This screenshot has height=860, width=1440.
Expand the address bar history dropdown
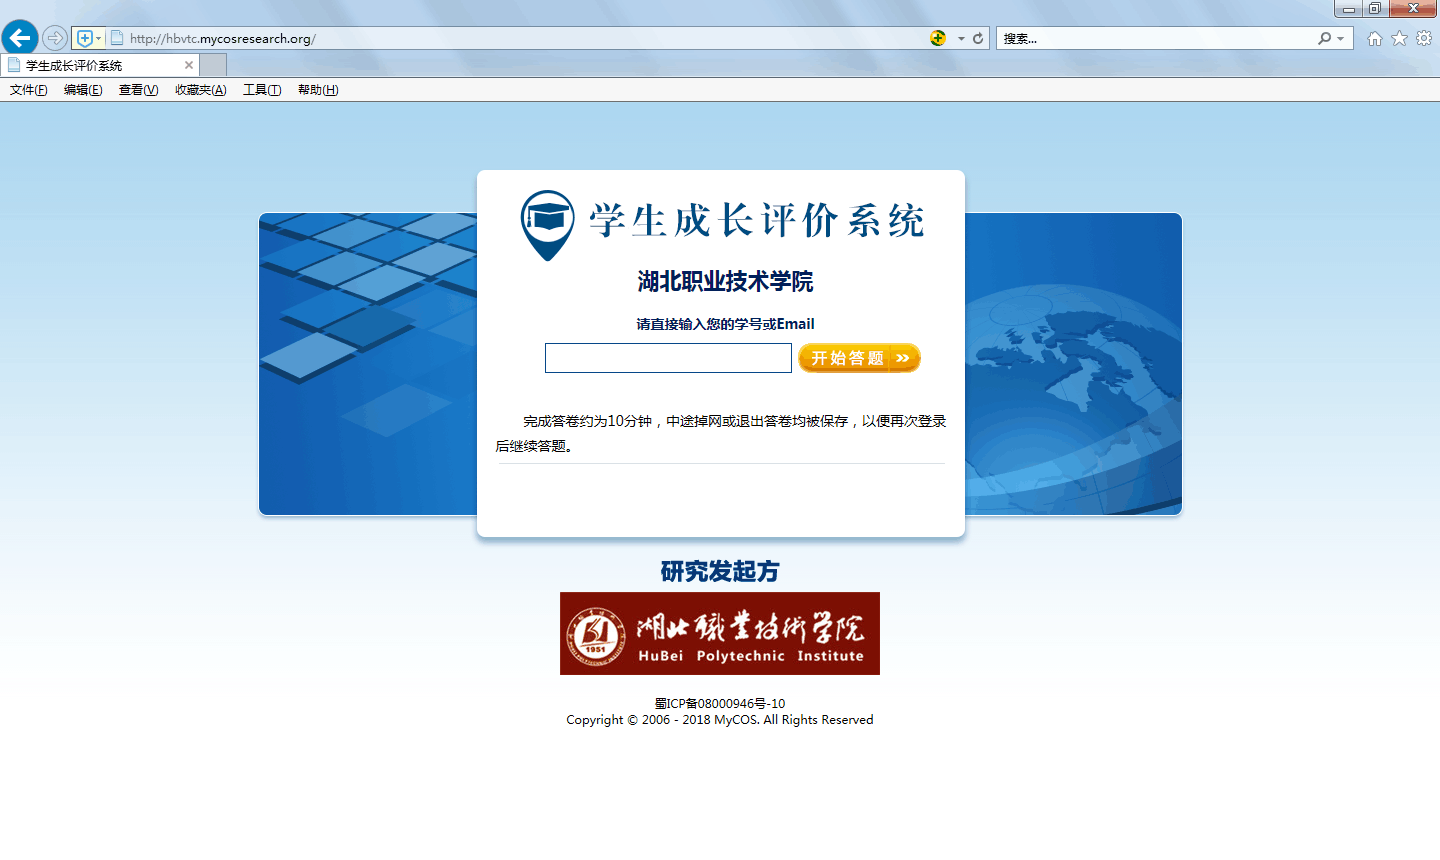coord(961,38)
